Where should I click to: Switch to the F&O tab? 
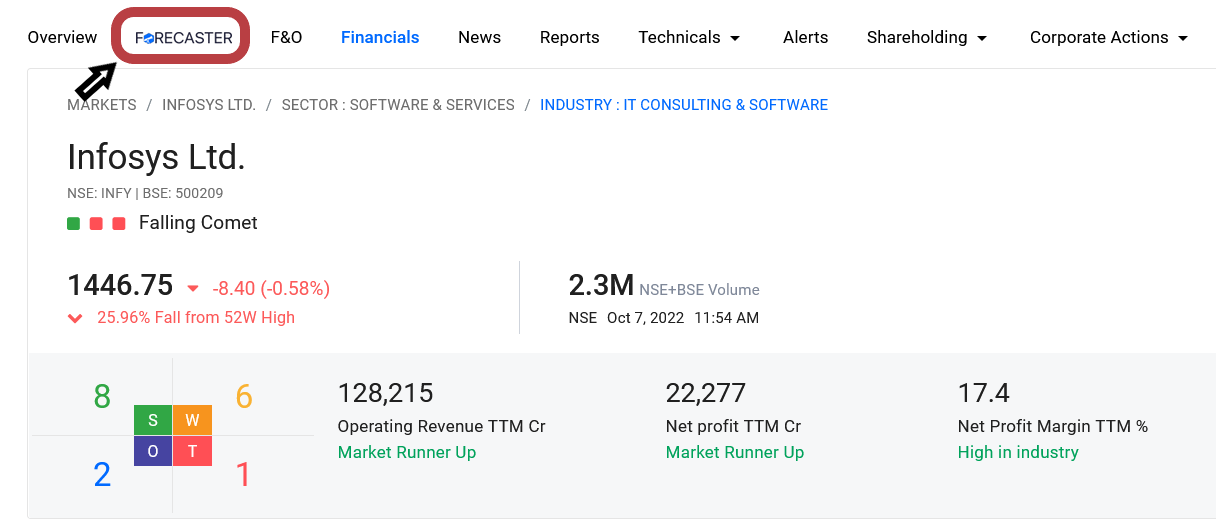286,37
